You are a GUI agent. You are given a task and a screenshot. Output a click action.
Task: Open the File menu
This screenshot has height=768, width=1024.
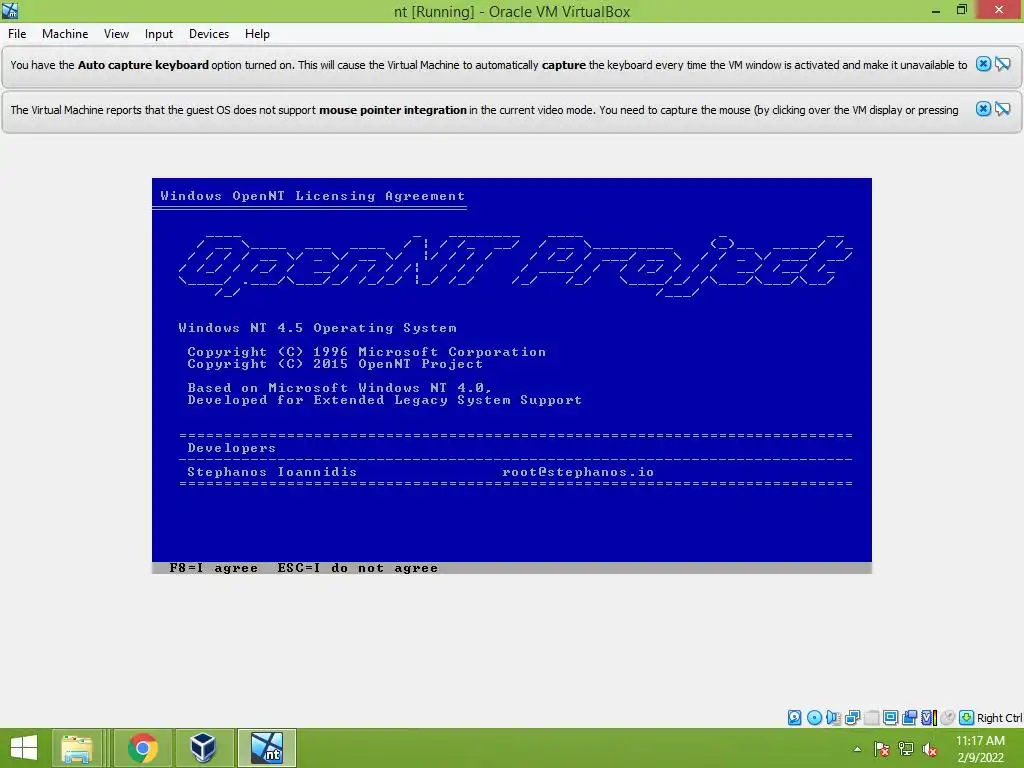[17, 34]
